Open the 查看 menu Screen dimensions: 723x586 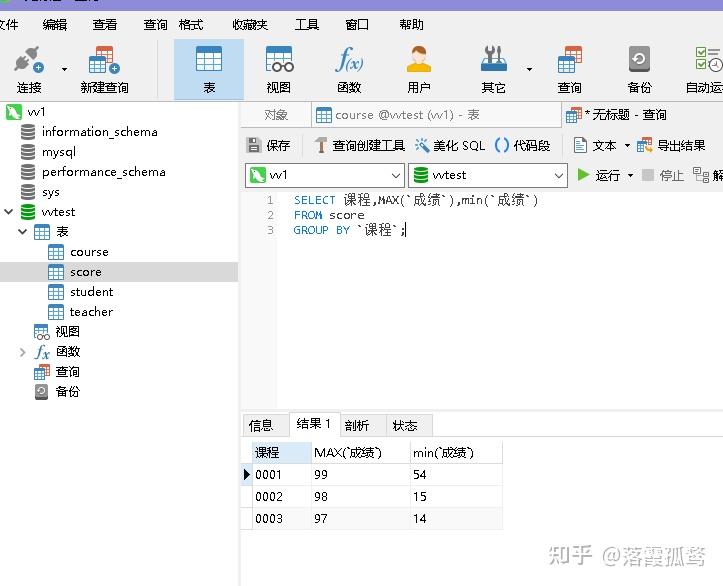click(105, 24)
